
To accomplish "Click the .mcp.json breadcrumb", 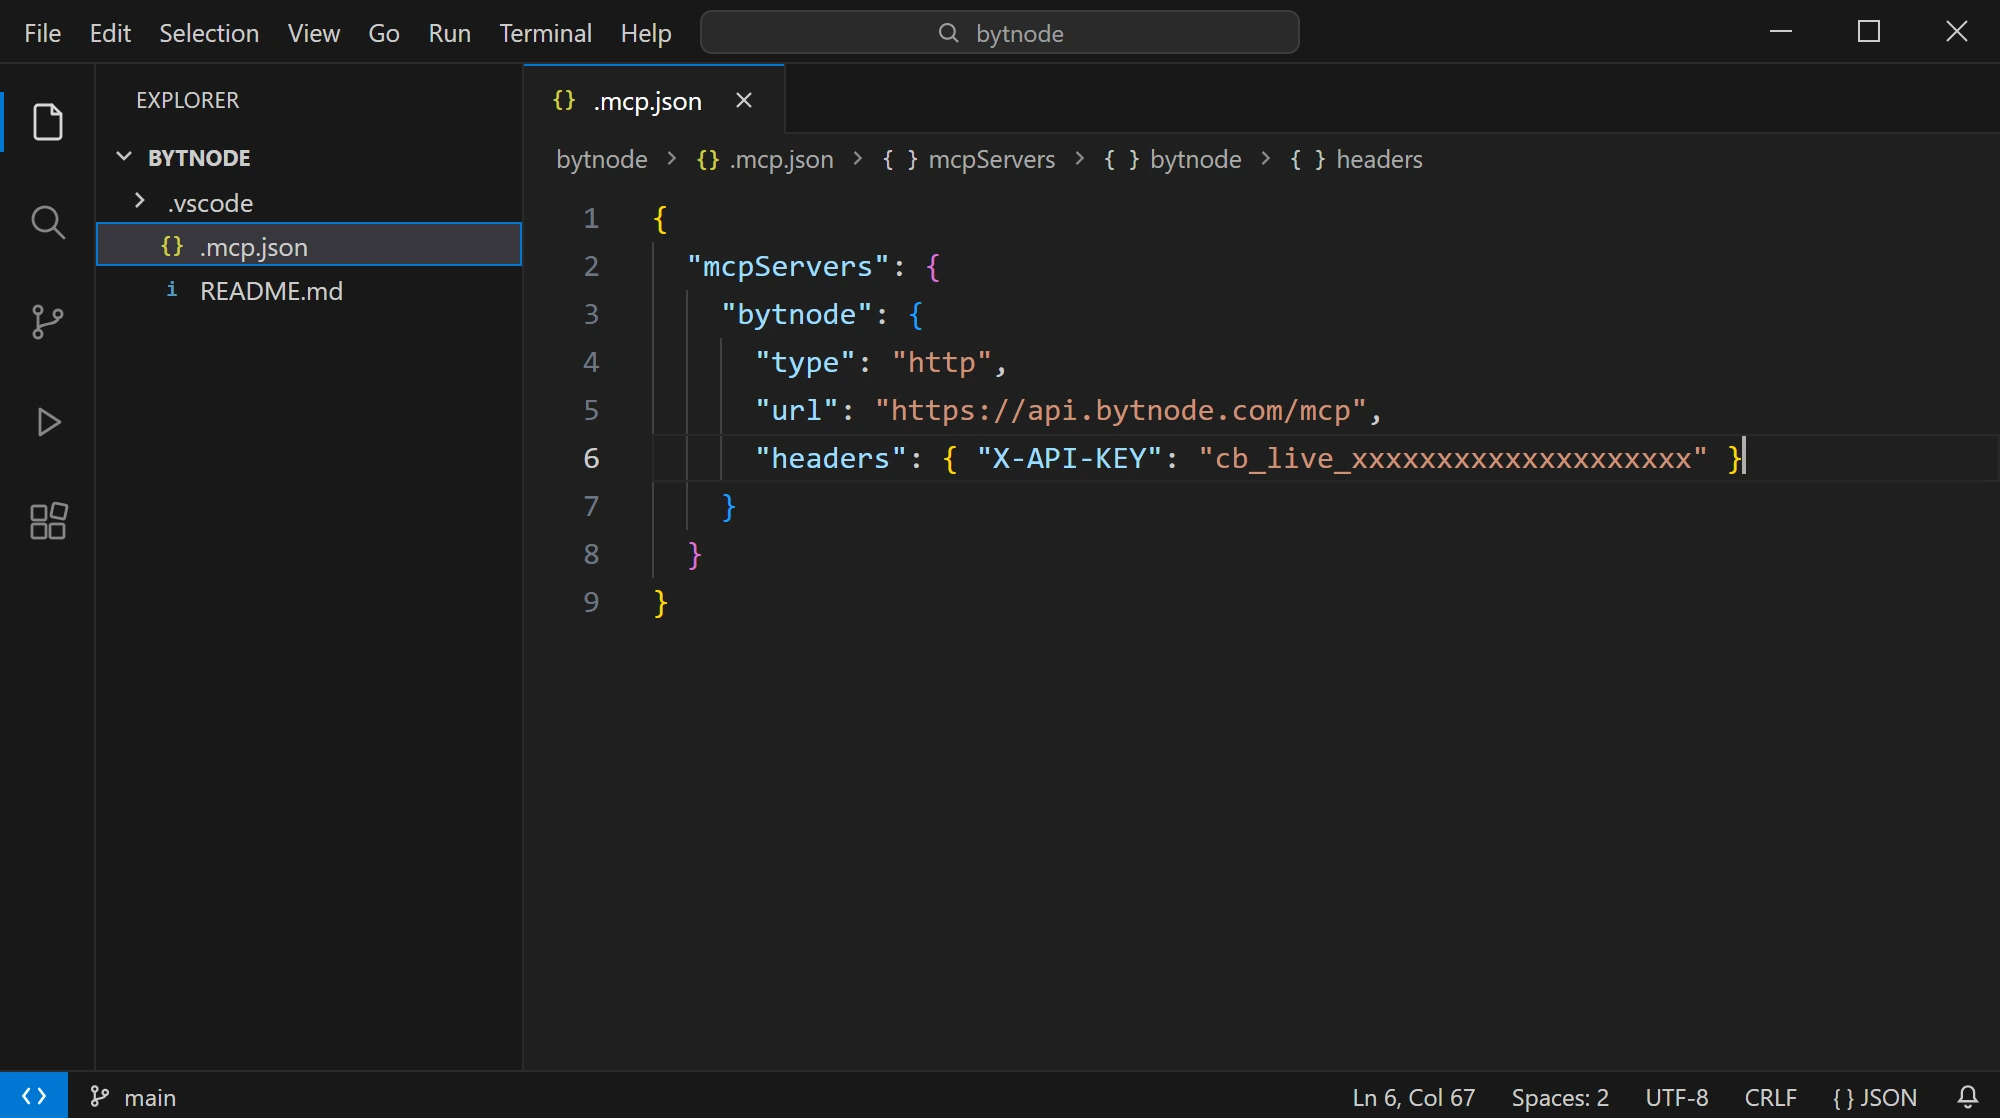I will 765,159.
